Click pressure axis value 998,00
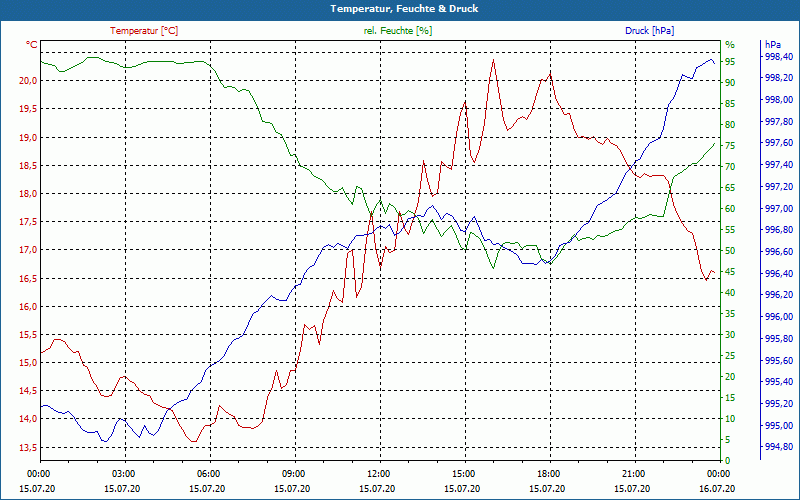This screenshot has height=500, width=800. 779,99
